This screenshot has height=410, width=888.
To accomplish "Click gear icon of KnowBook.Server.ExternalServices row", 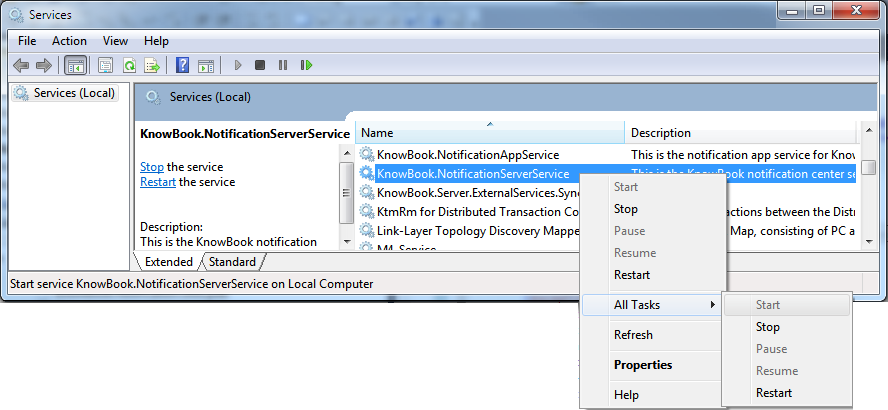I will [x=367, y=193].
